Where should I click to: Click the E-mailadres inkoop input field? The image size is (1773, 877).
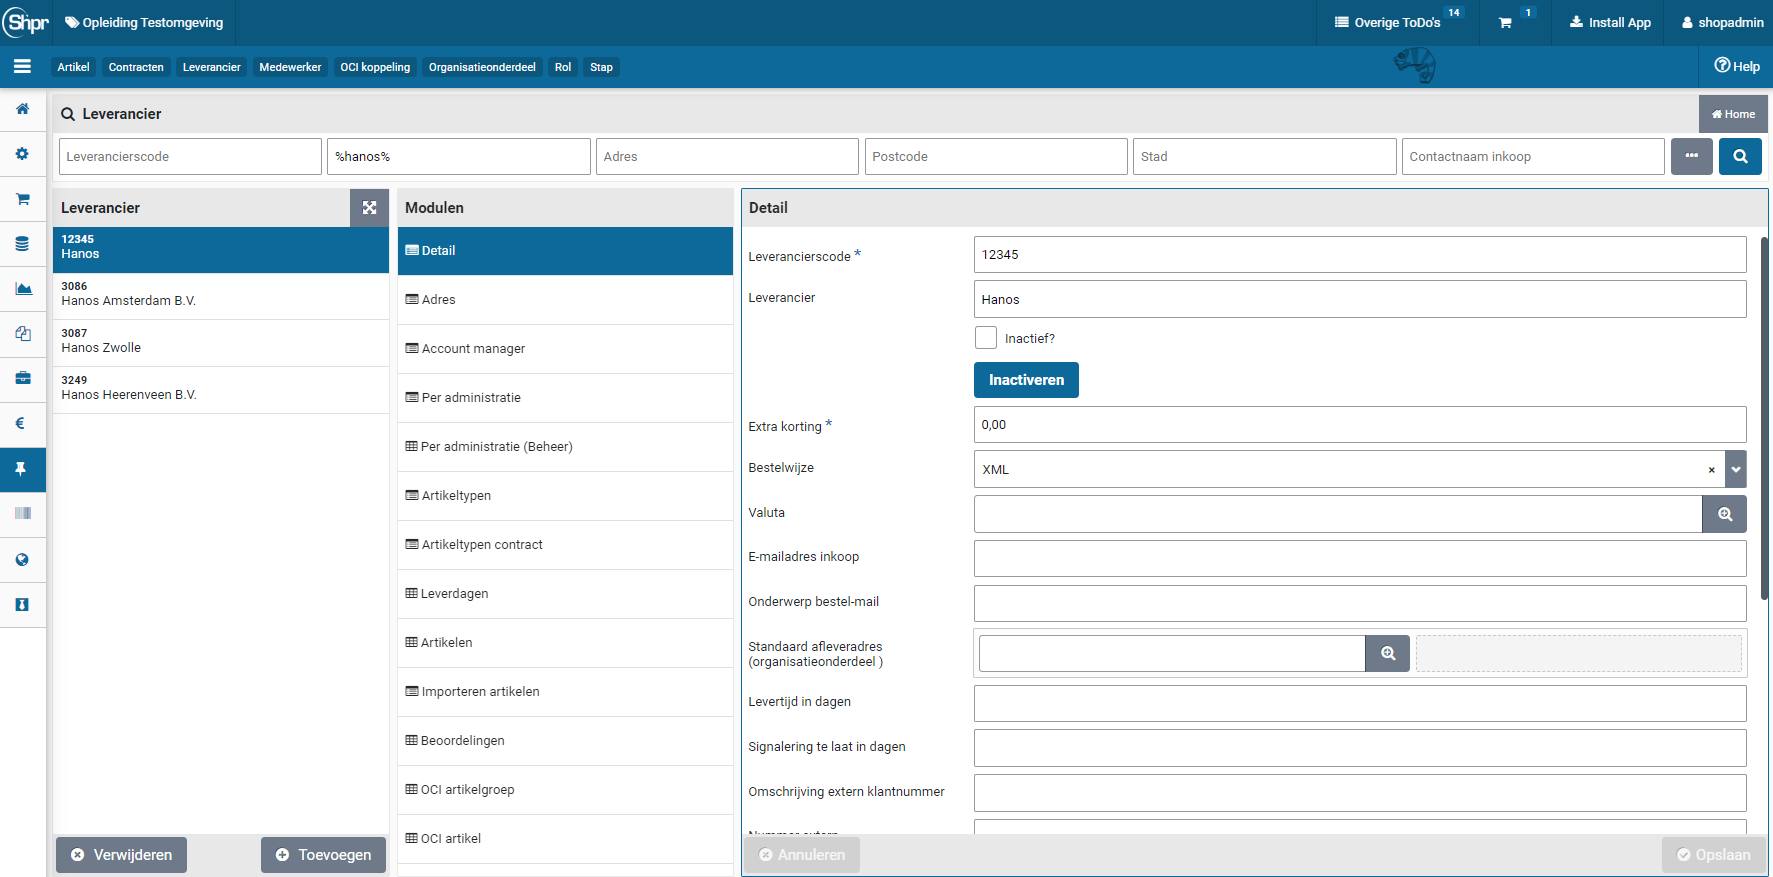pos(1359,558)
